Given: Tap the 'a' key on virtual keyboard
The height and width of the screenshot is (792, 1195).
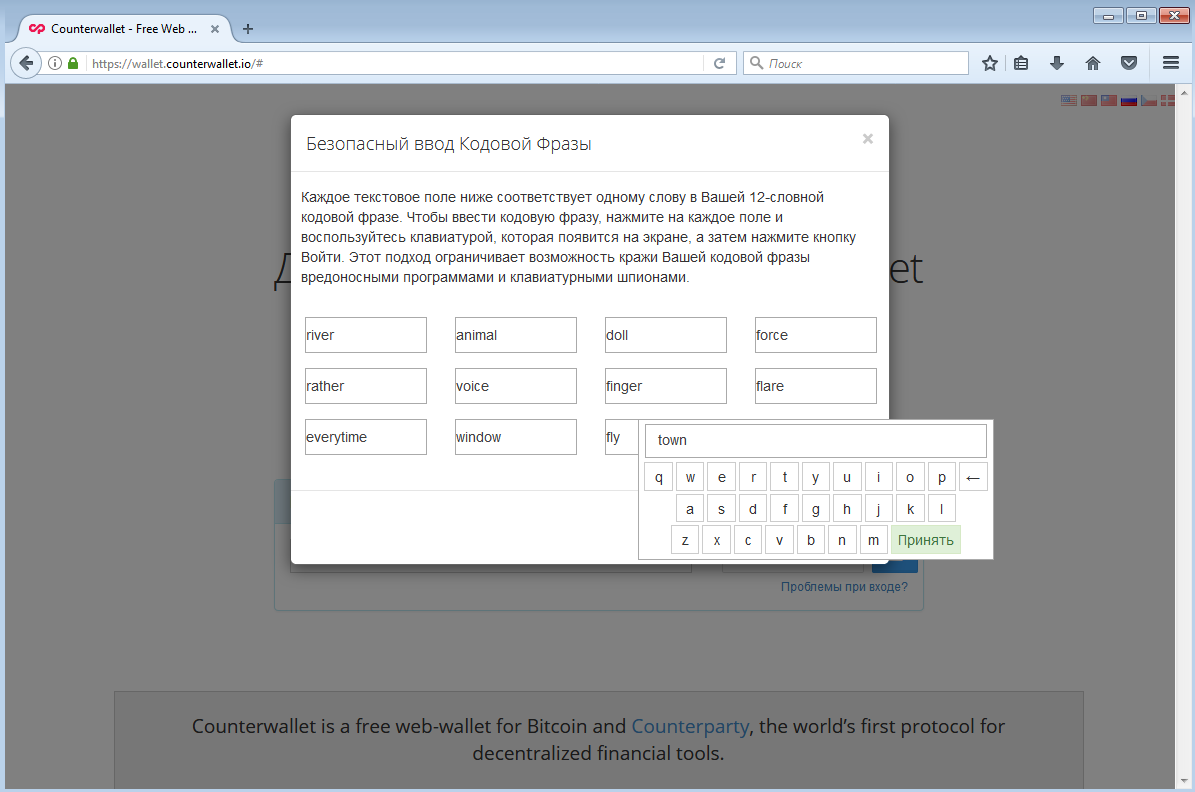Looking at the screenshot, I should click(690, 508).
